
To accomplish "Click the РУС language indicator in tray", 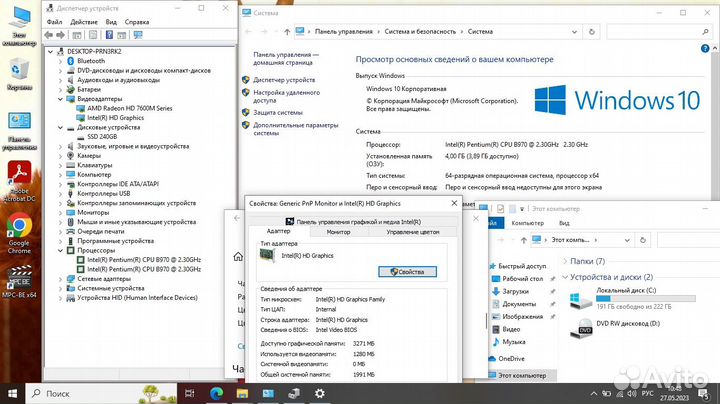I will click(647, 393).
